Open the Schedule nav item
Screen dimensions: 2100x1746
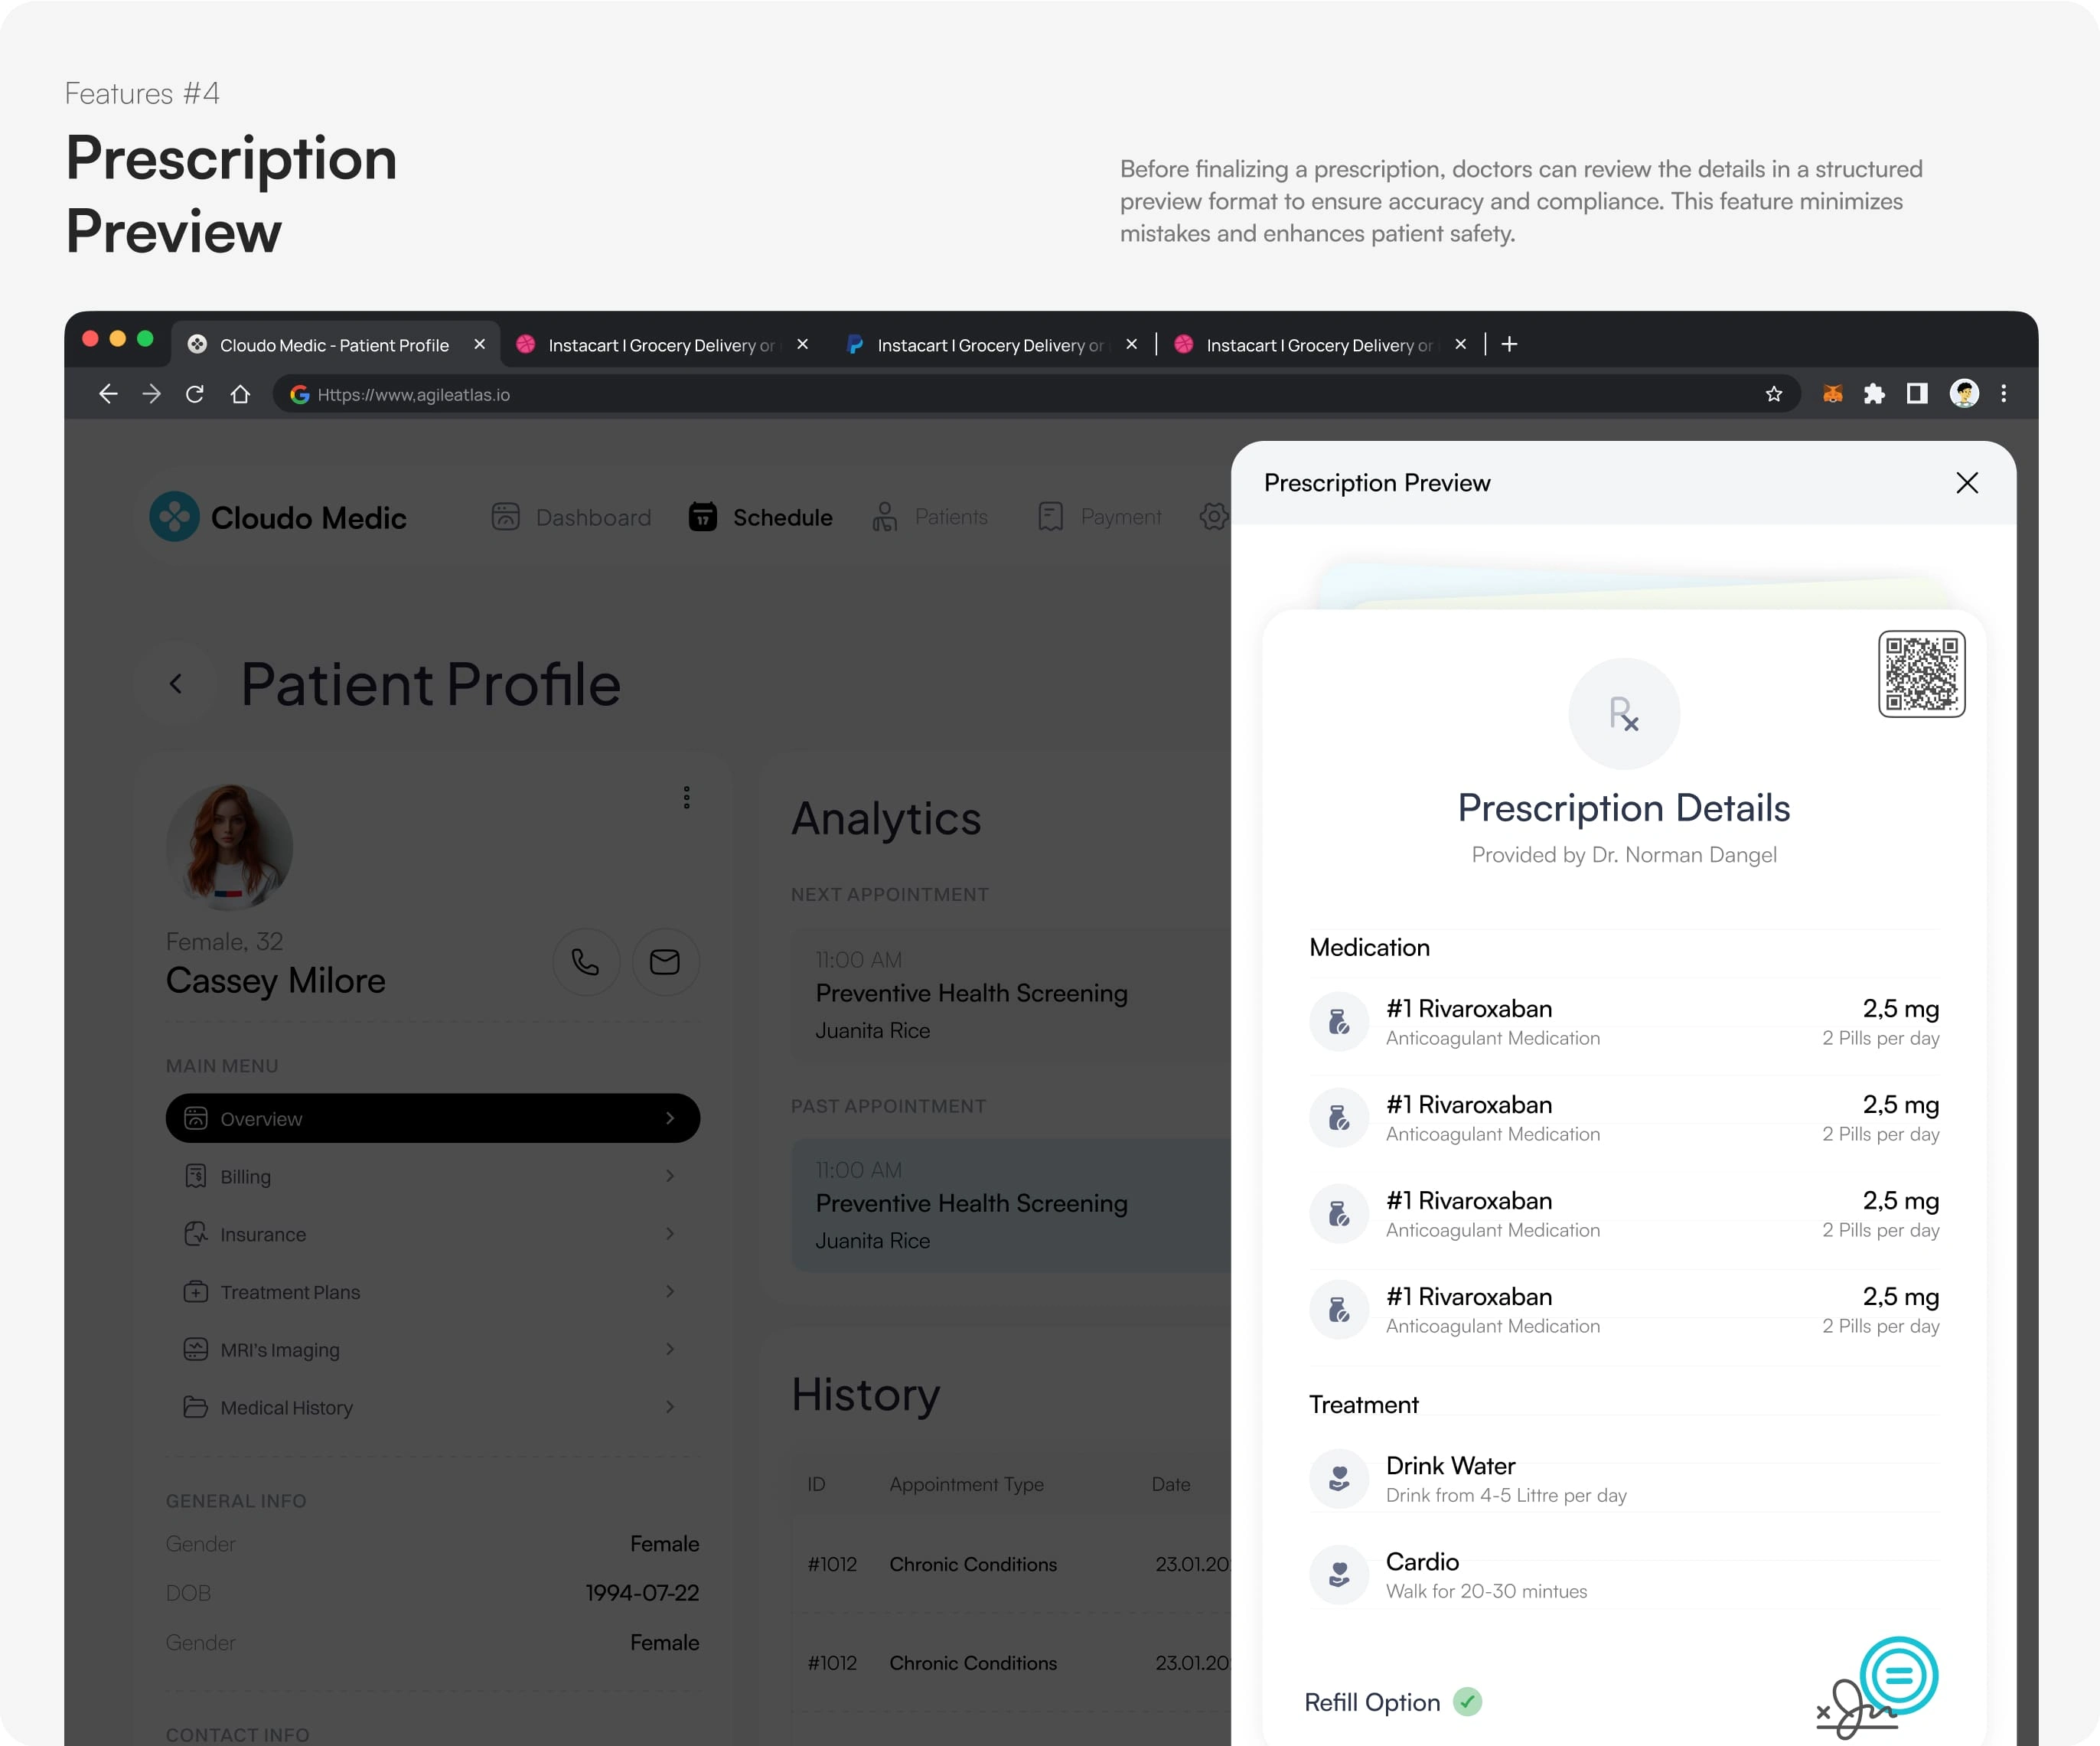tap(760, 517)
